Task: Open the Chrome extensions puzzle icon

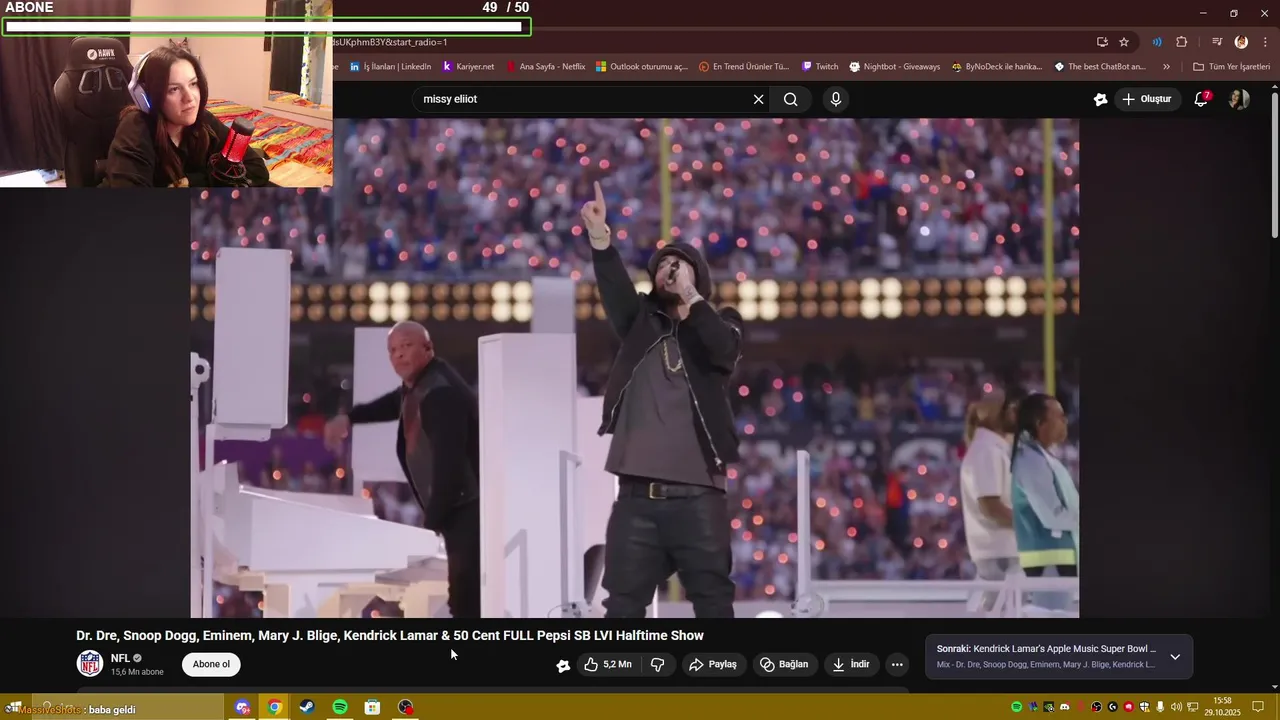Action: (1181, 42)
